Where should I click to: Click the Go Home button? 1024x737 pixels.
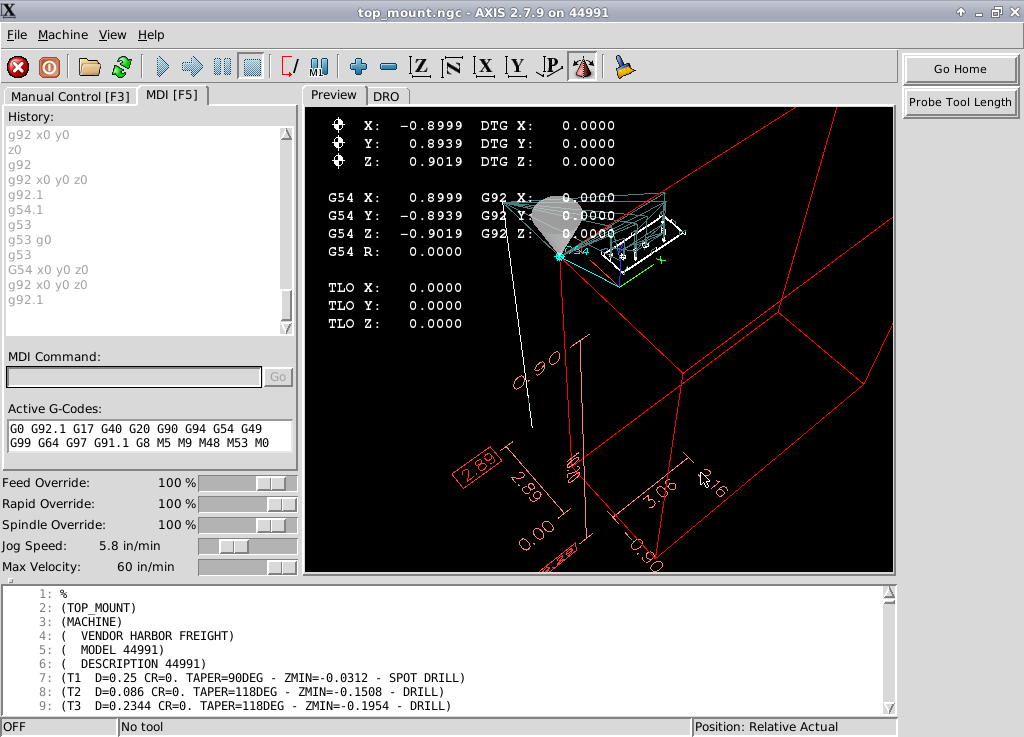coord(960,69)
